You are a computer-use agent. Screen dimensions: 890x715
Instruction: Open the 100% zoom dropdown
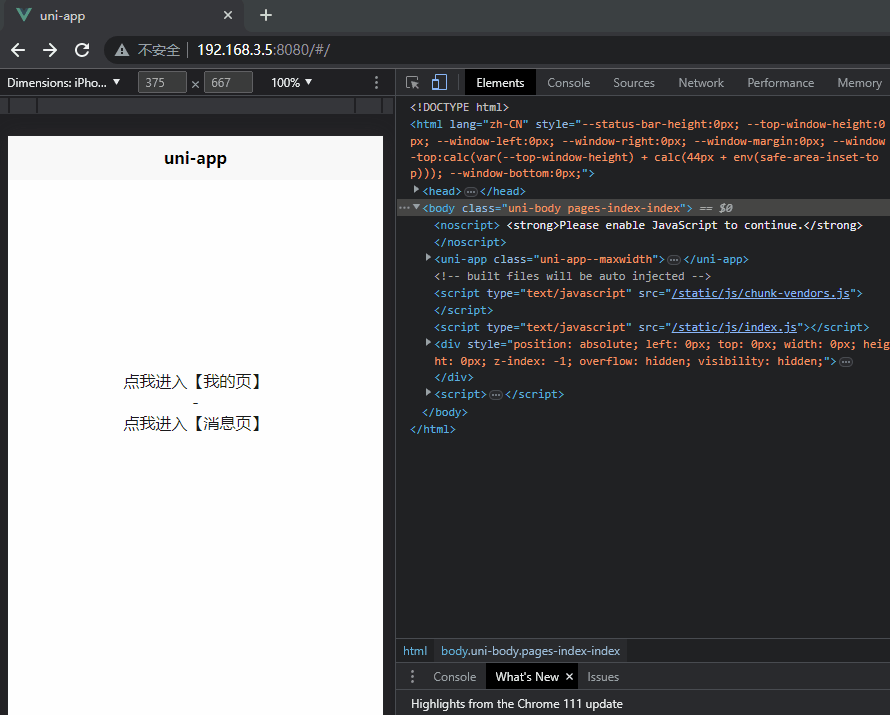pos(292,83)
